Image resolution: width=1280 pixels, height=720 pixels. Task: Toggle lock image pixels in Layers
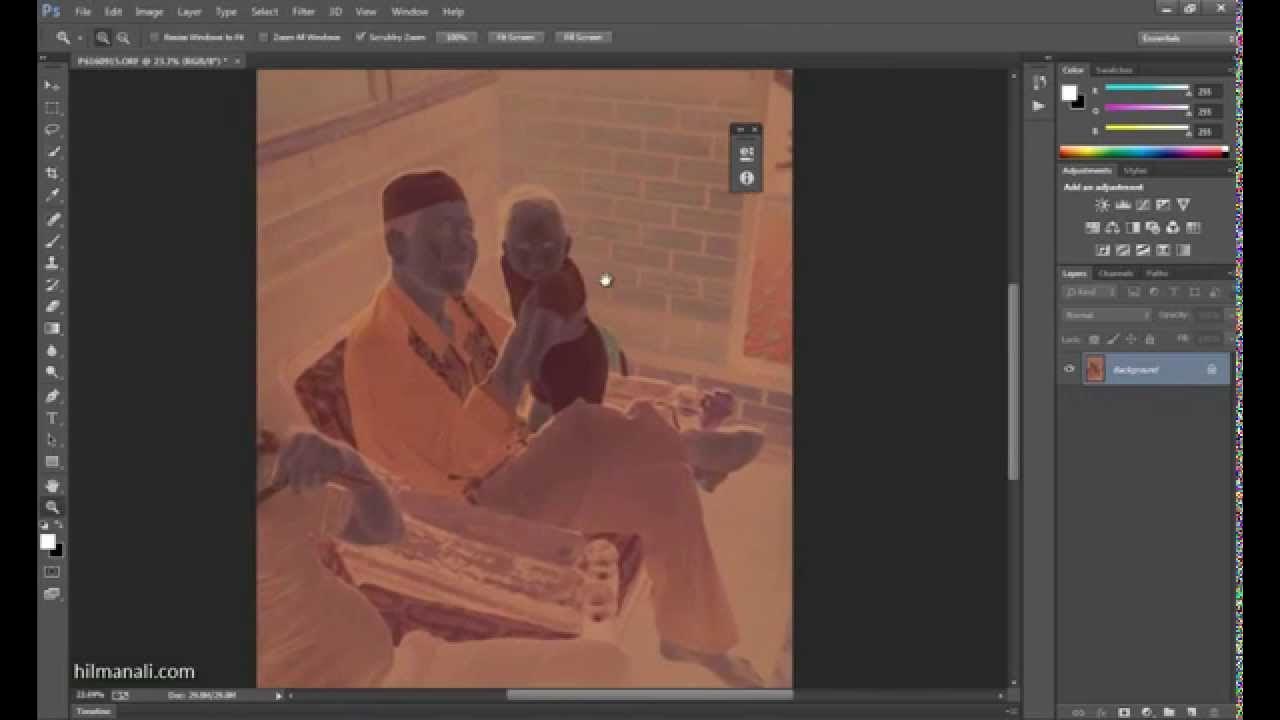1113,340
